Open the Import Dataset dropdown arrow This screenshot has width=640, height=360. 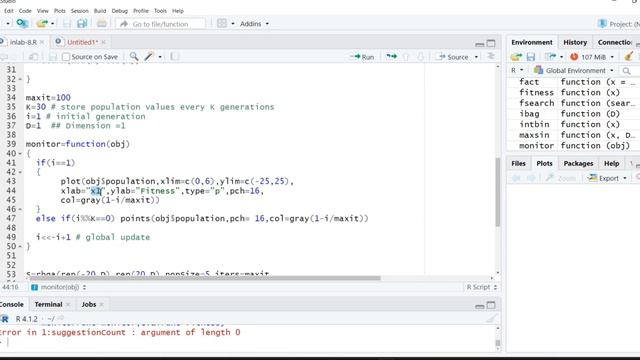click(561, 57)
